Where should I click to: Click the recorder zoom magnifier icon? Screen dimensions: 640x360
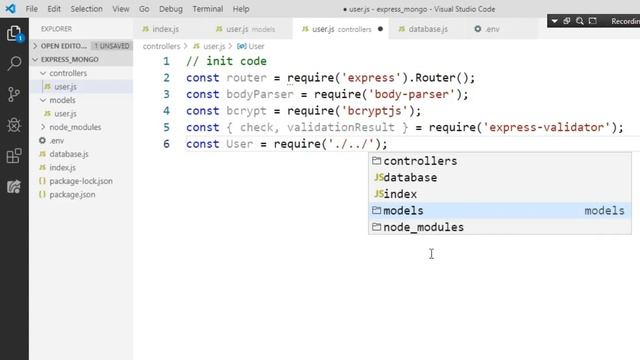(x=580, y=21)
